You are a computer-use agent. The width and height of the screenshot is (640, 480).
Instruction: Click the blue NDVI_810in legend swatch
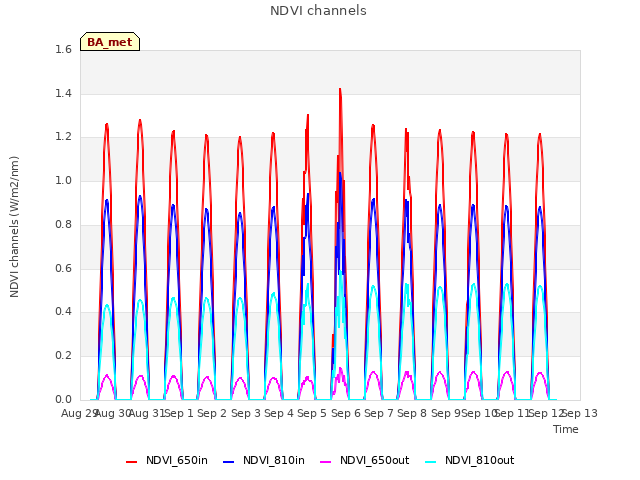pos(229,462)
